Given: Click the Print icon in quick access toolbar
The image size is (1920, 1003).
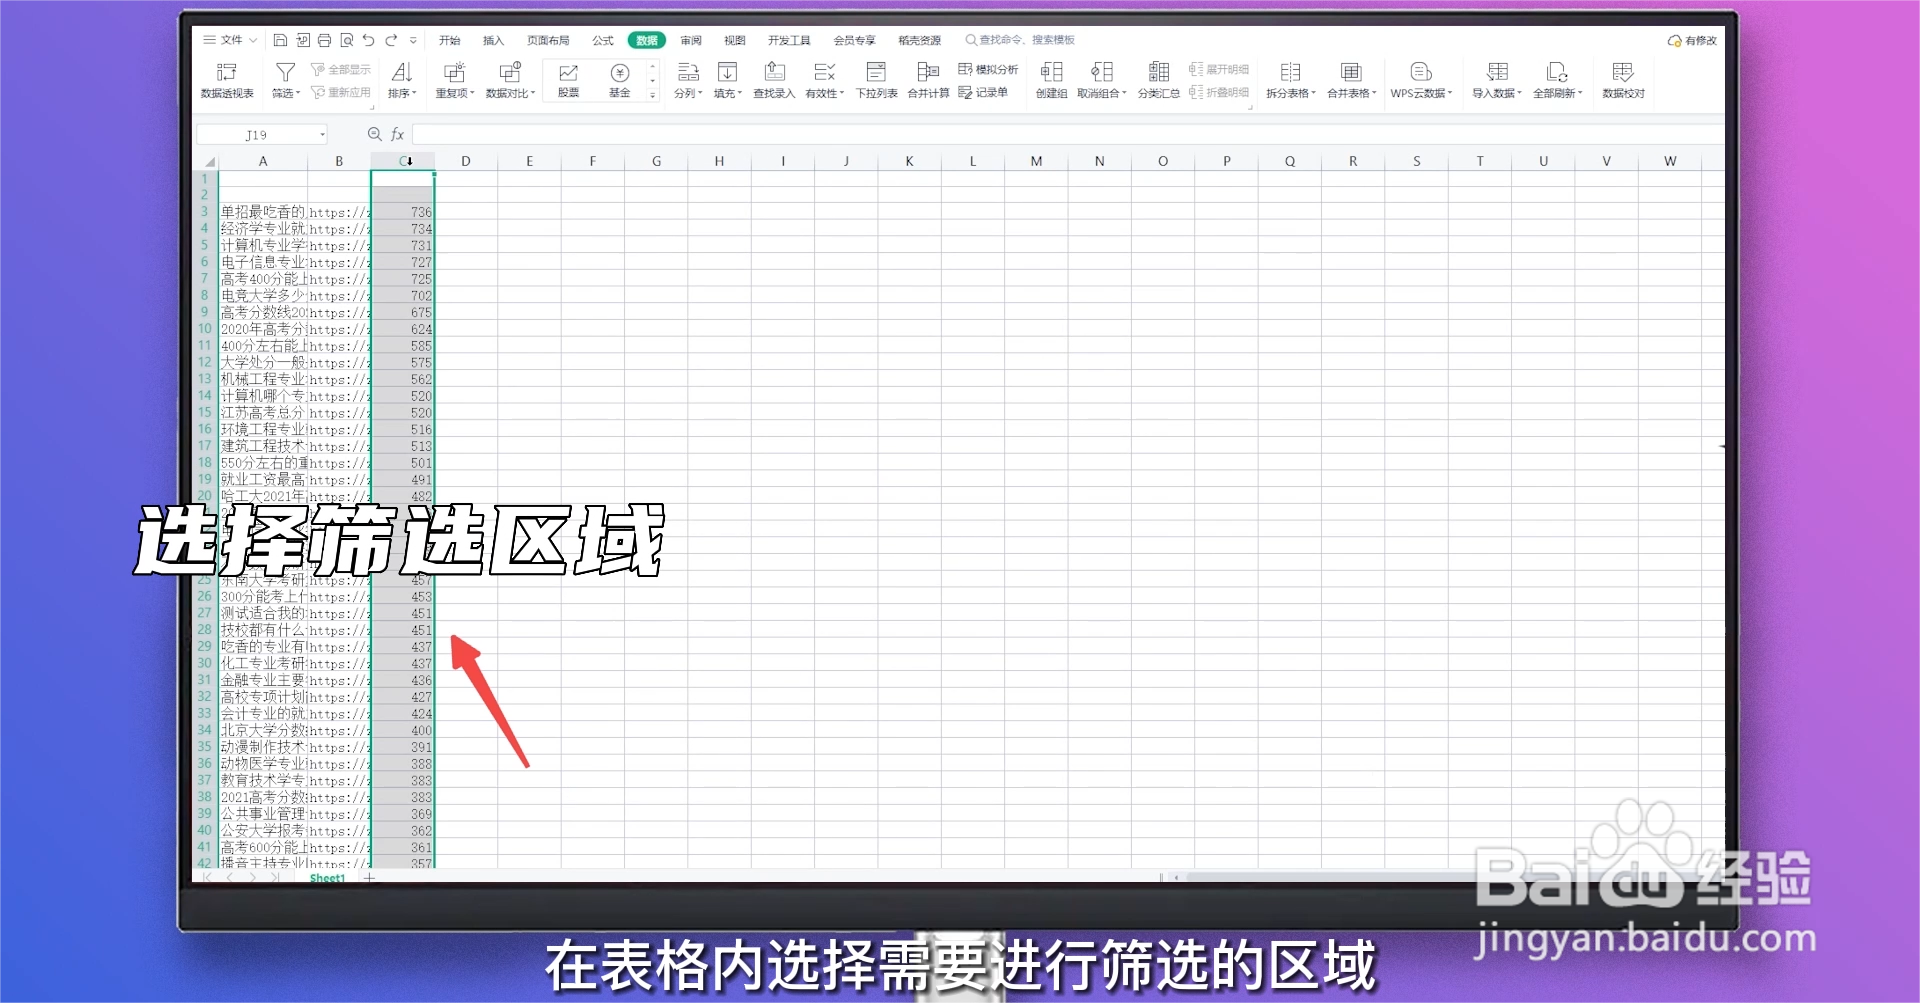Looking at the screenshot, I should click(x=324, y=40).
